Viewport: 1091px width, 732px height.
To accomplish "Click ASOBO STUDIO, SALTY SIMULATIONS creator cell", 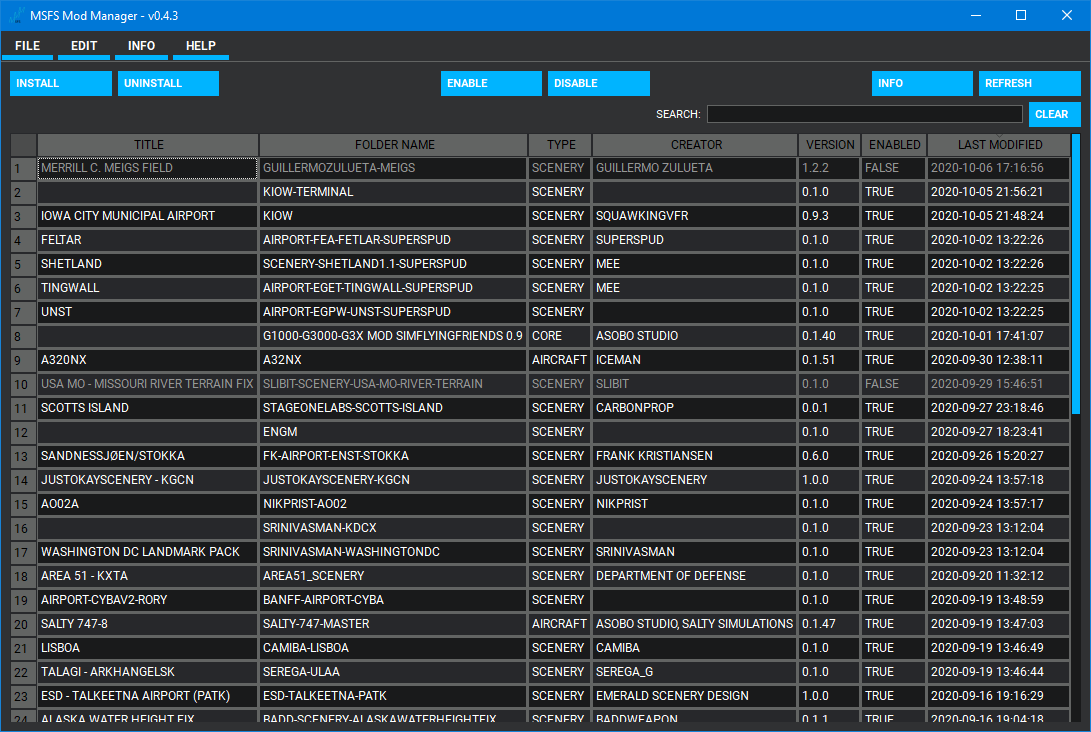I will click(694, 624).
